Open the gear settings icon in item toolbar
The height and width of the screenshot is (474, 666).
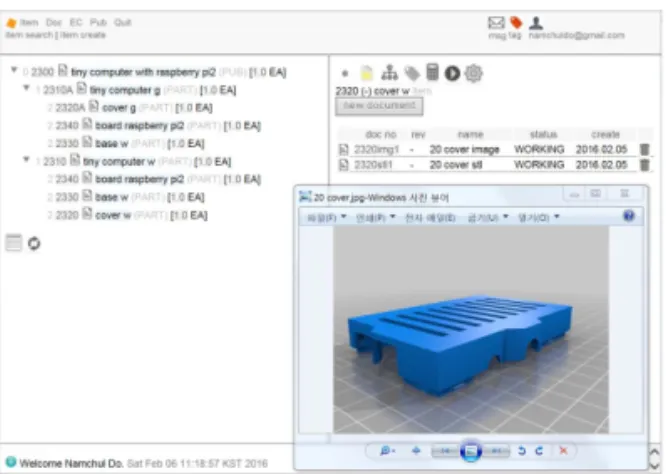click(474, 73)
